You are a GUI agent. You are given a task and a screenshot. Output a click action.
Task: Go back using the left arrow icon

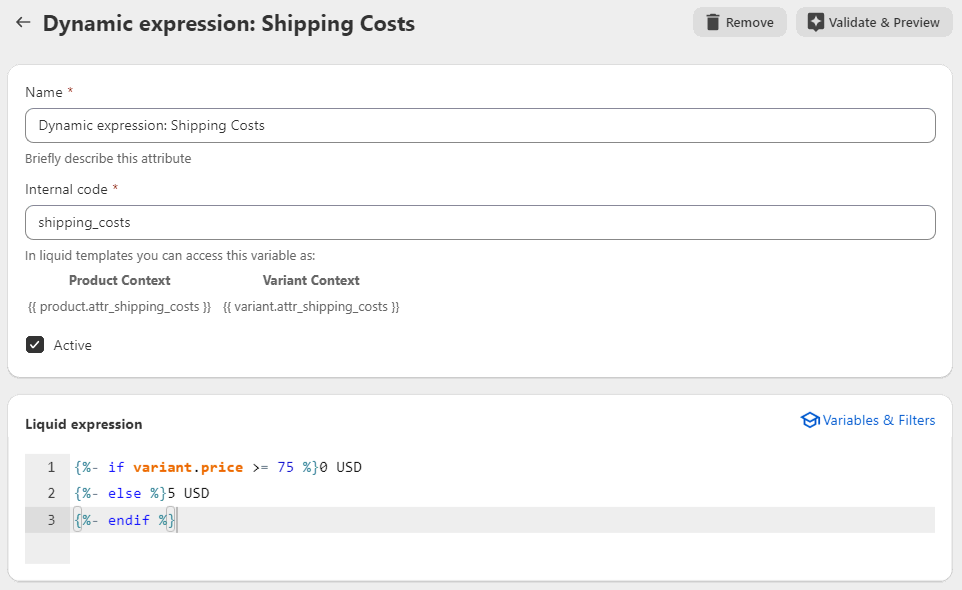pyautogui.click(x=23, y=23)
